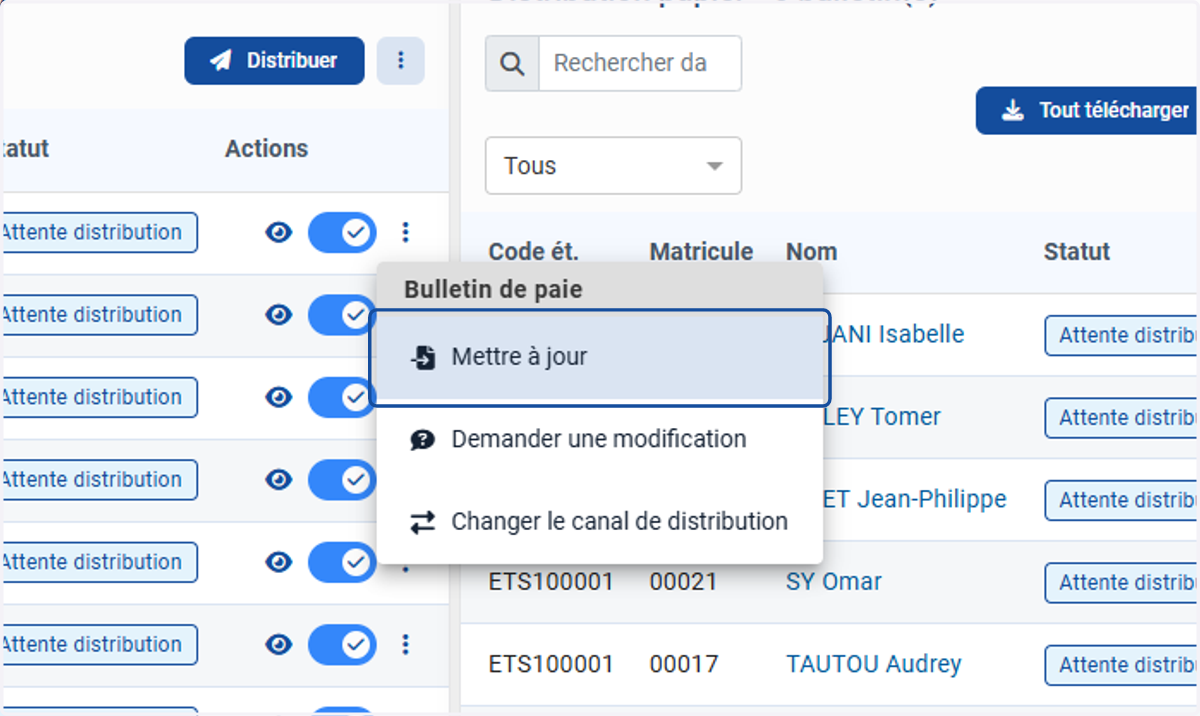Viewport: 1200px width, 716px height.
Task: Toggle the switch in third left row
Action: click(x=342, y=397)
